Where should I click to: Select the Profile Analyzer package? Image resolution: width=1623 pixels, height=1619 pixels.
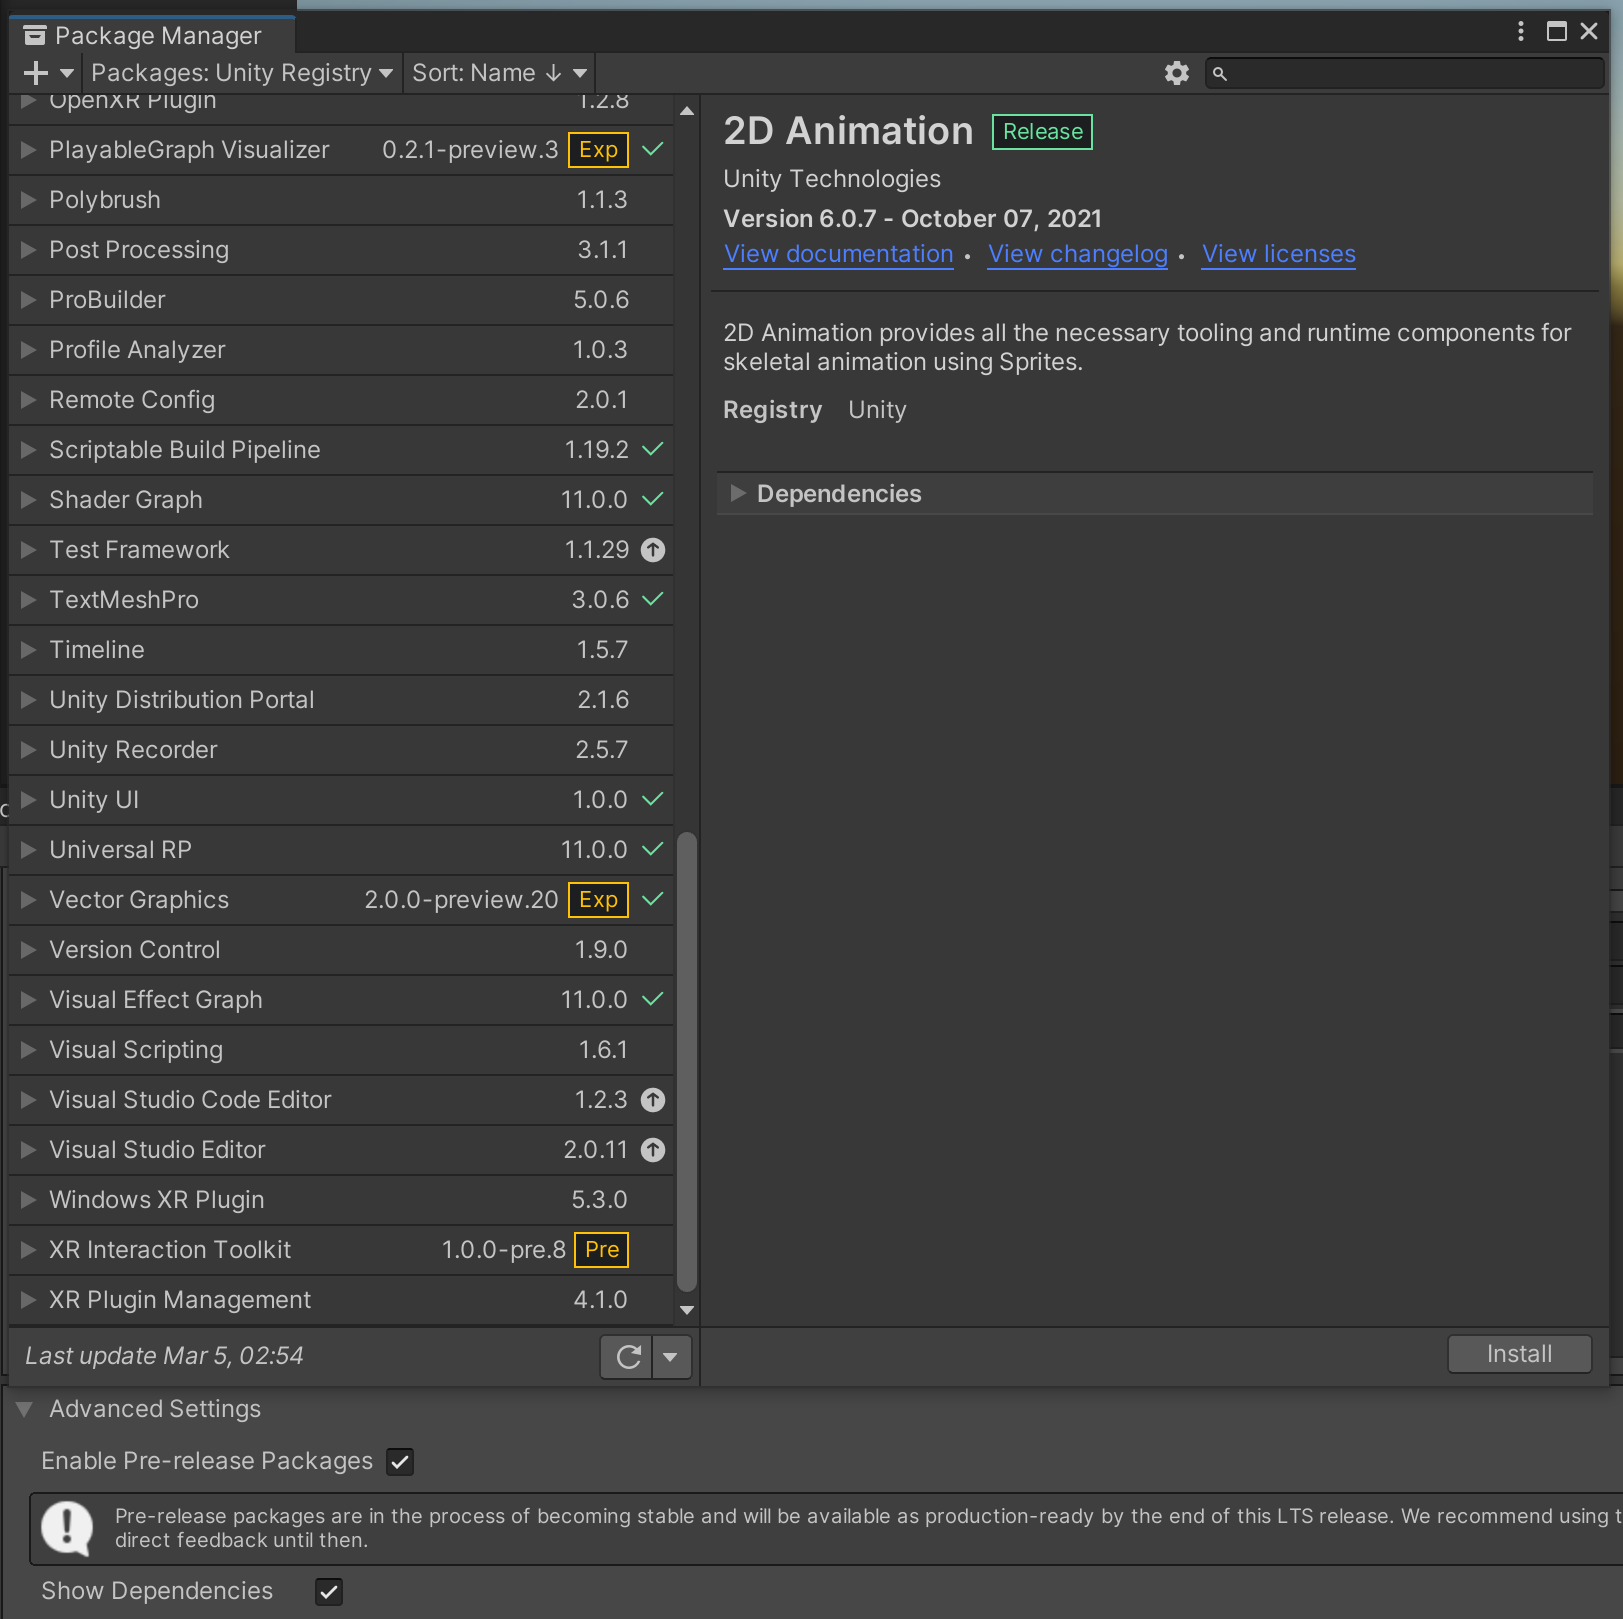click(341, 350)
